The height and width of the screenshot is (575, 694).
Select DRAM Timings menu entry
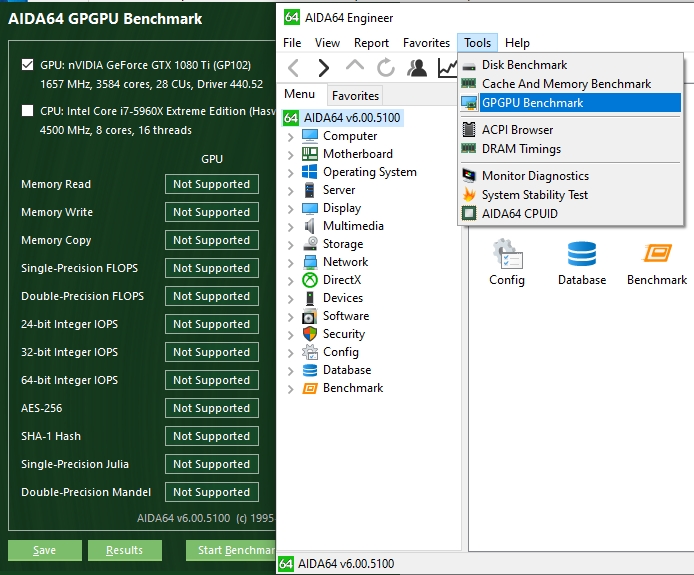coord(571,149)
